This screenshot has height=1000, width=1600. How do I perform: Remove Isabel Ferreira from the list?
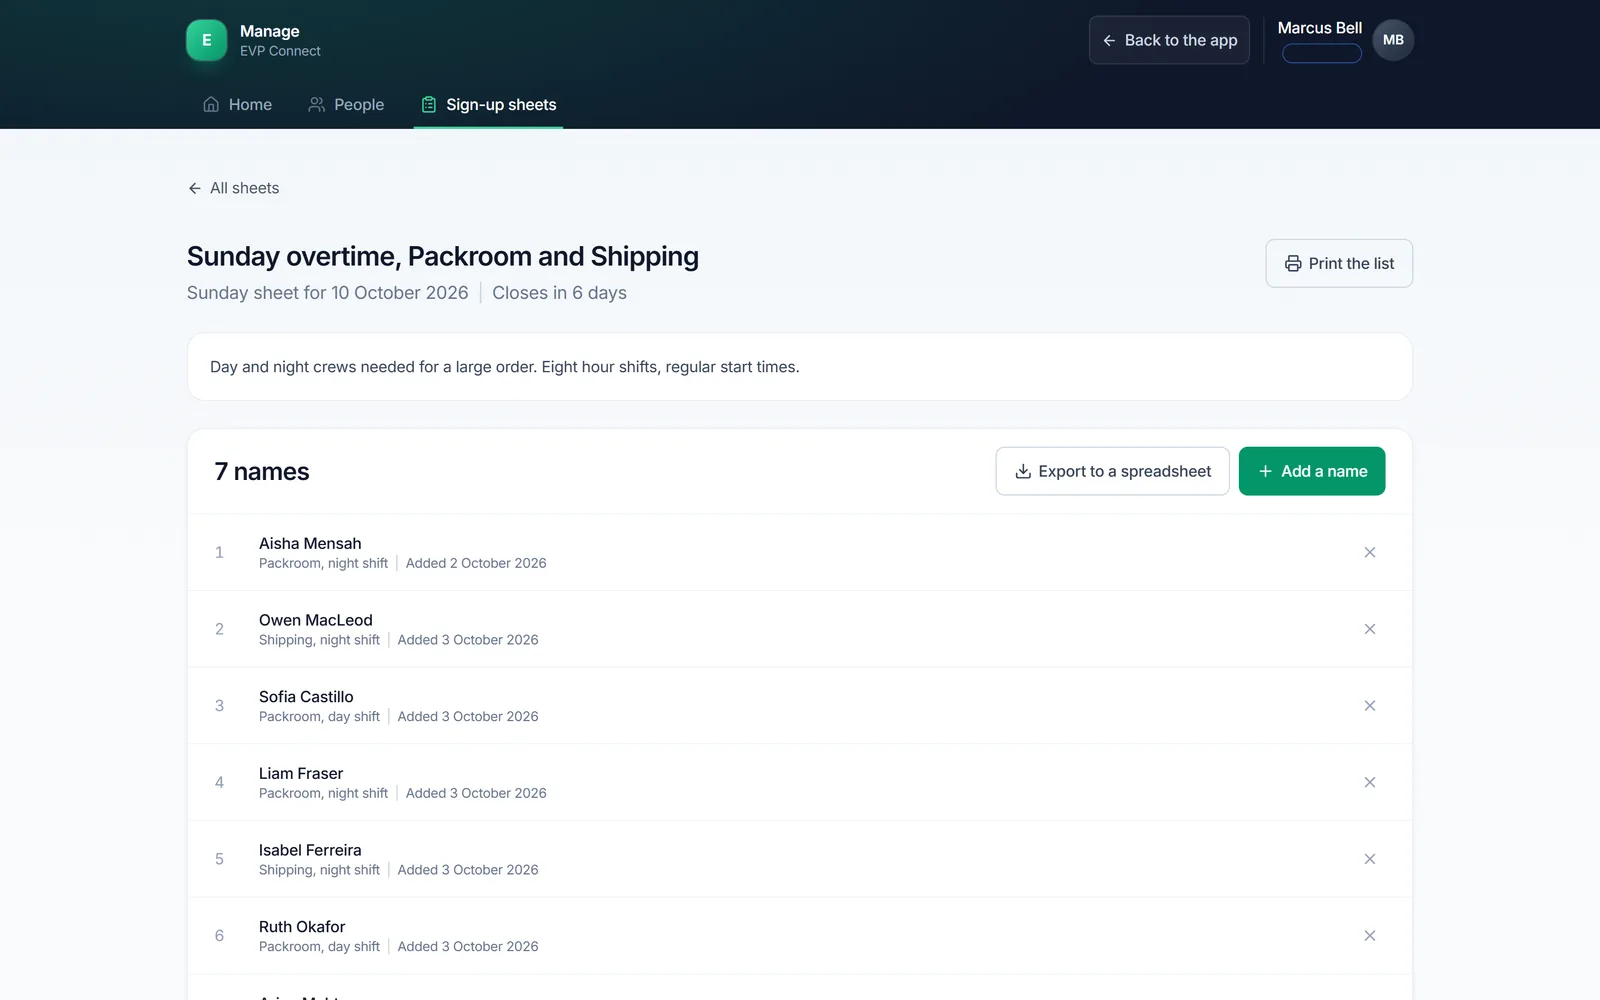coord(1370,859)
